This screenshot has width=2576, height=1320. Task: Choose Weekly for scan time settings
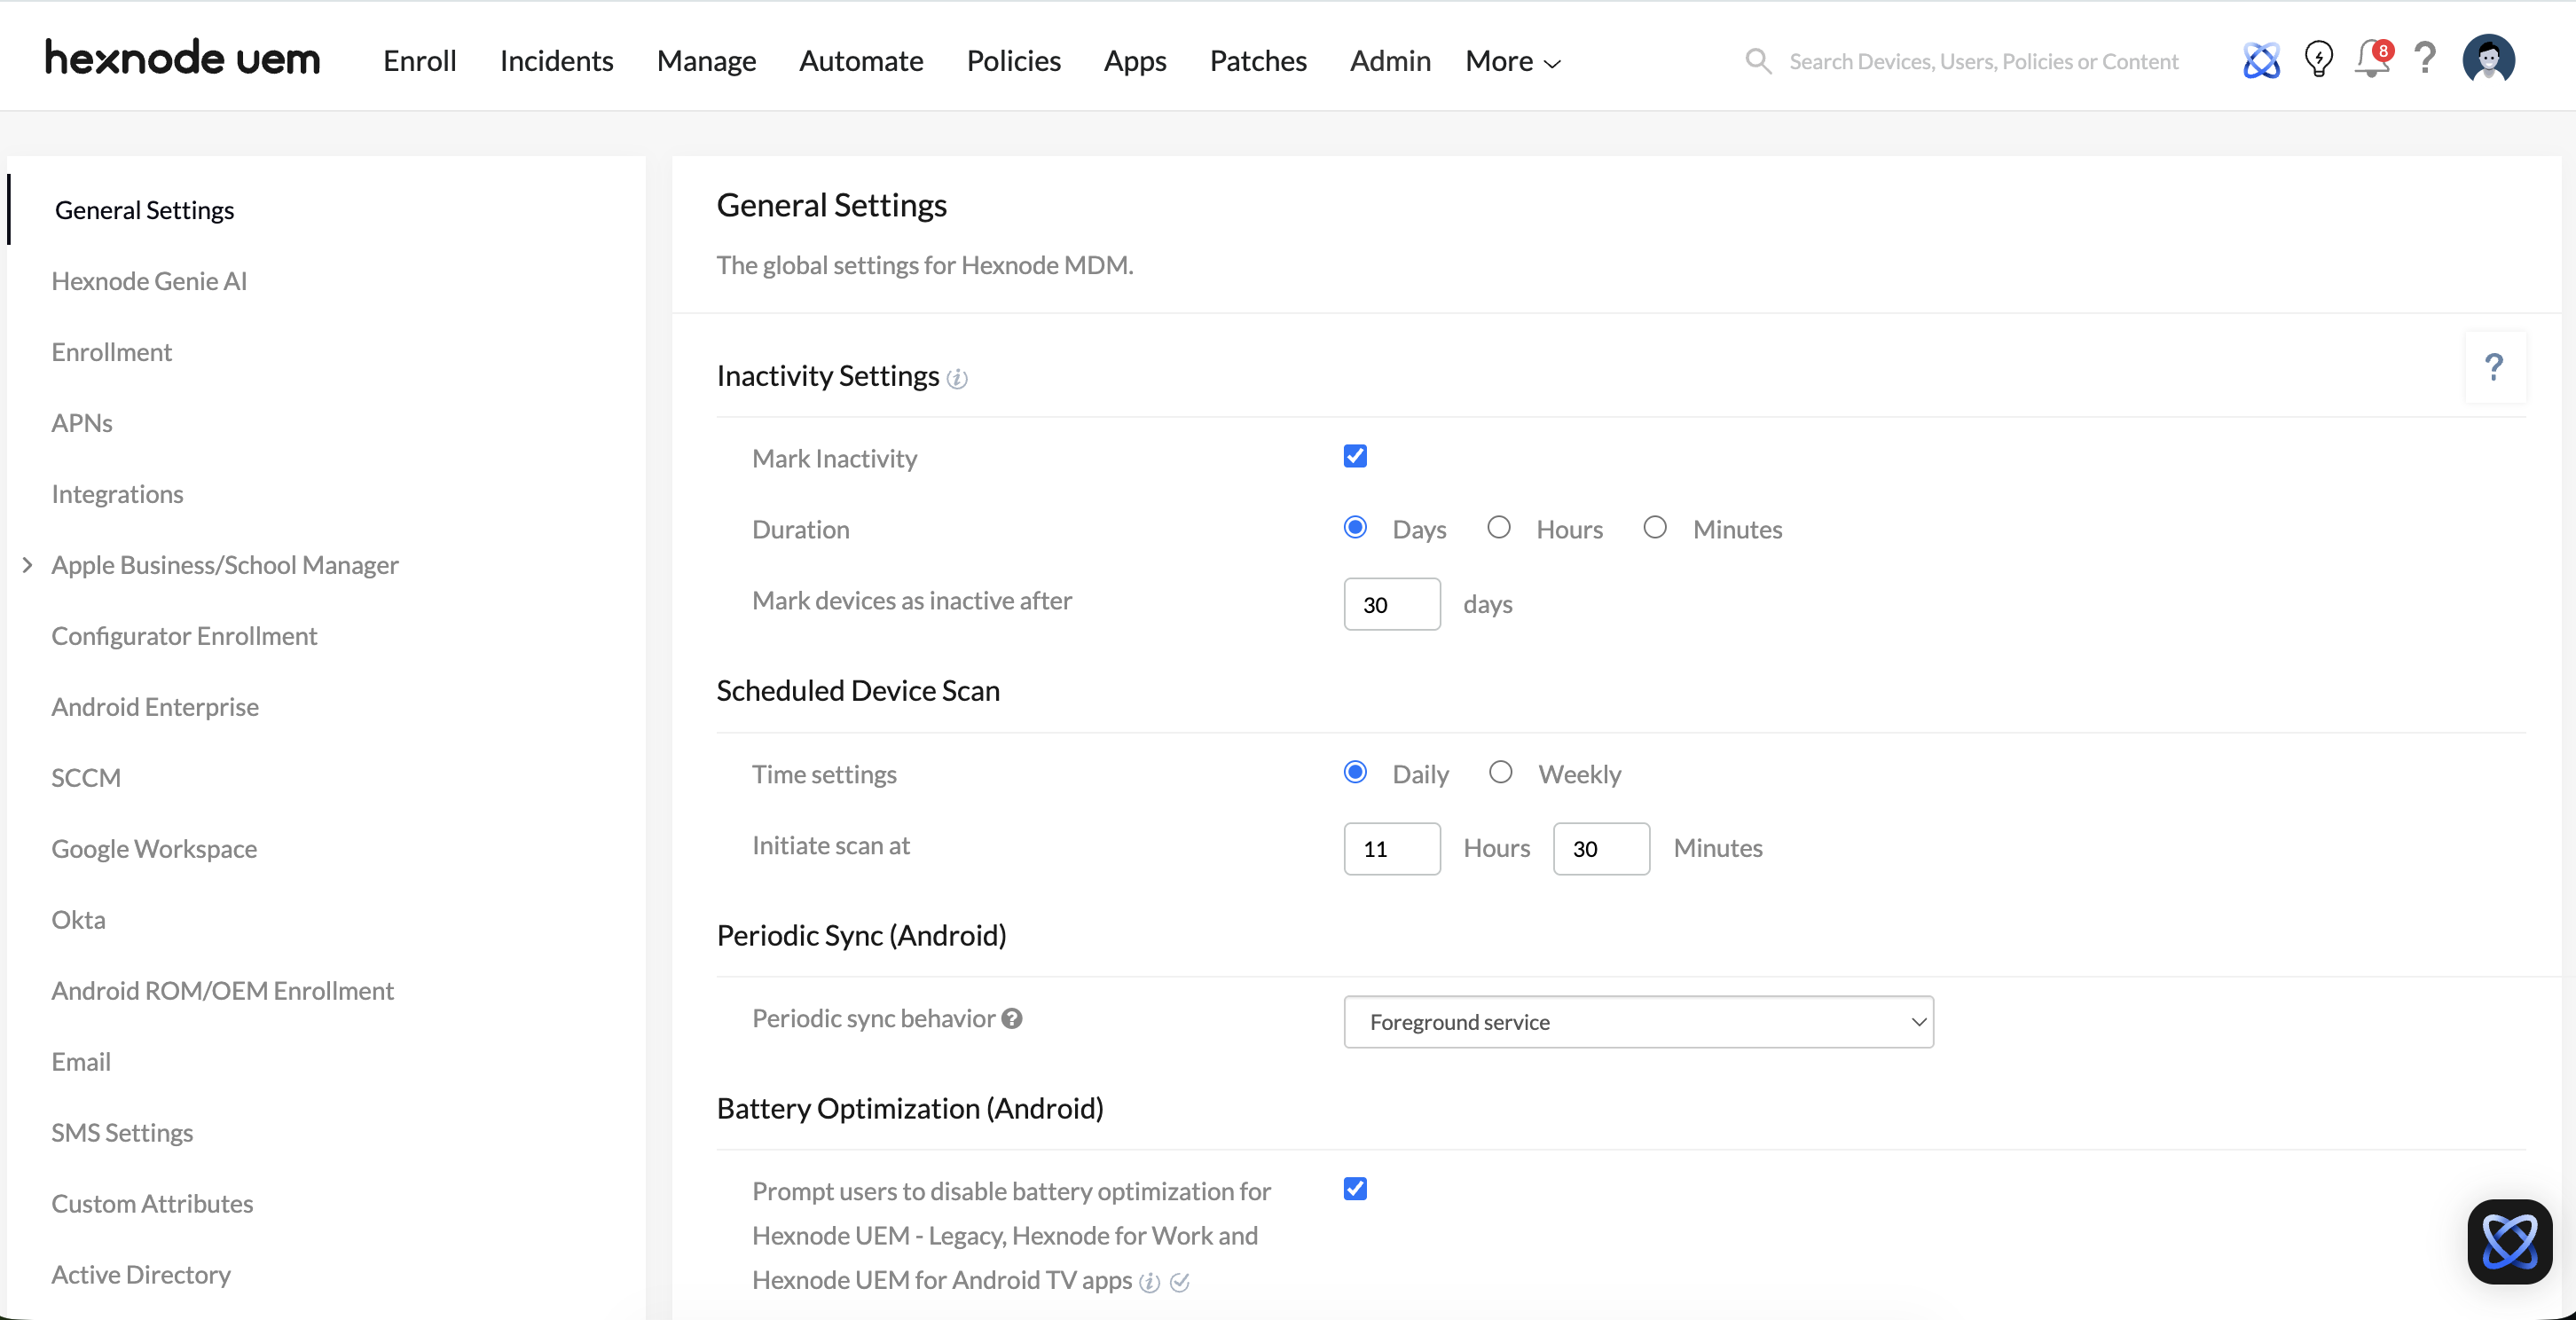point(1500,772)
